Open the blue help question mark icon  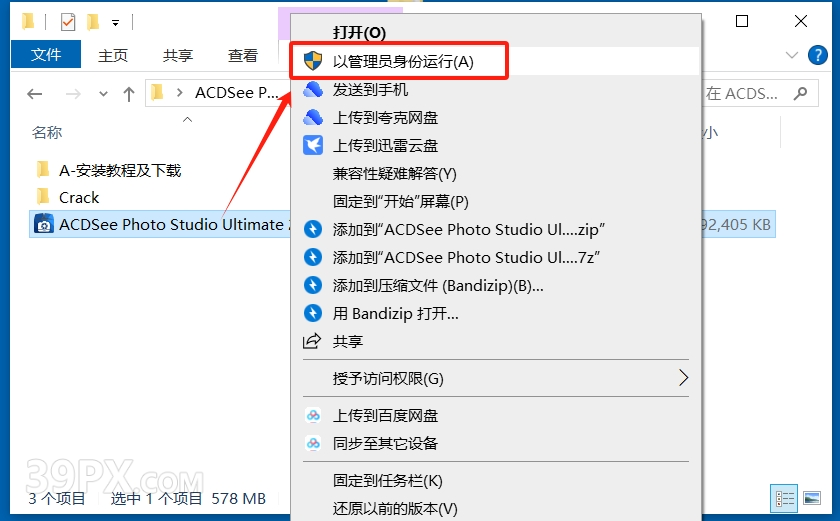tap(818, 55)
